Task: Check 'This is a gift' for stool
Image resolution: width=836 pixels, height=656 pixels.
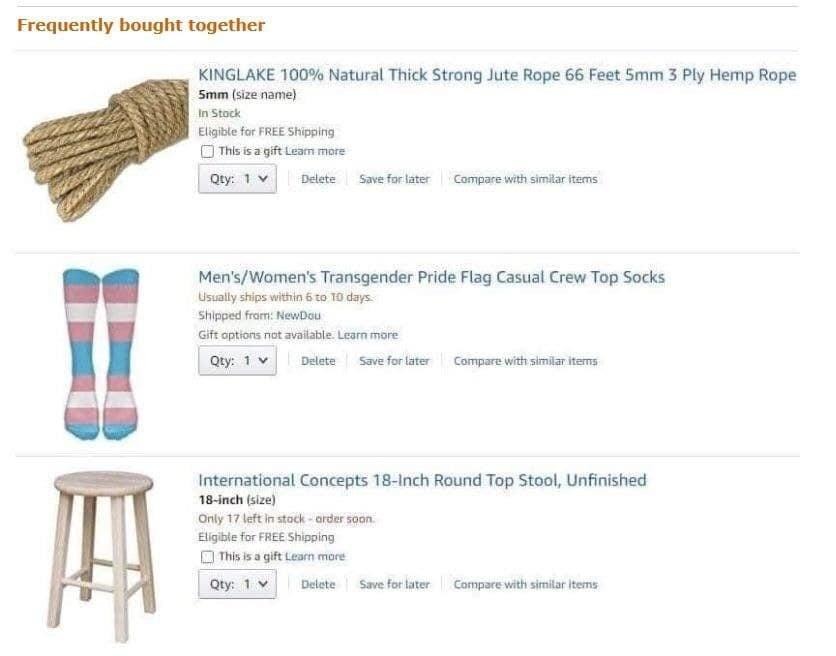Action: [207, 557]
